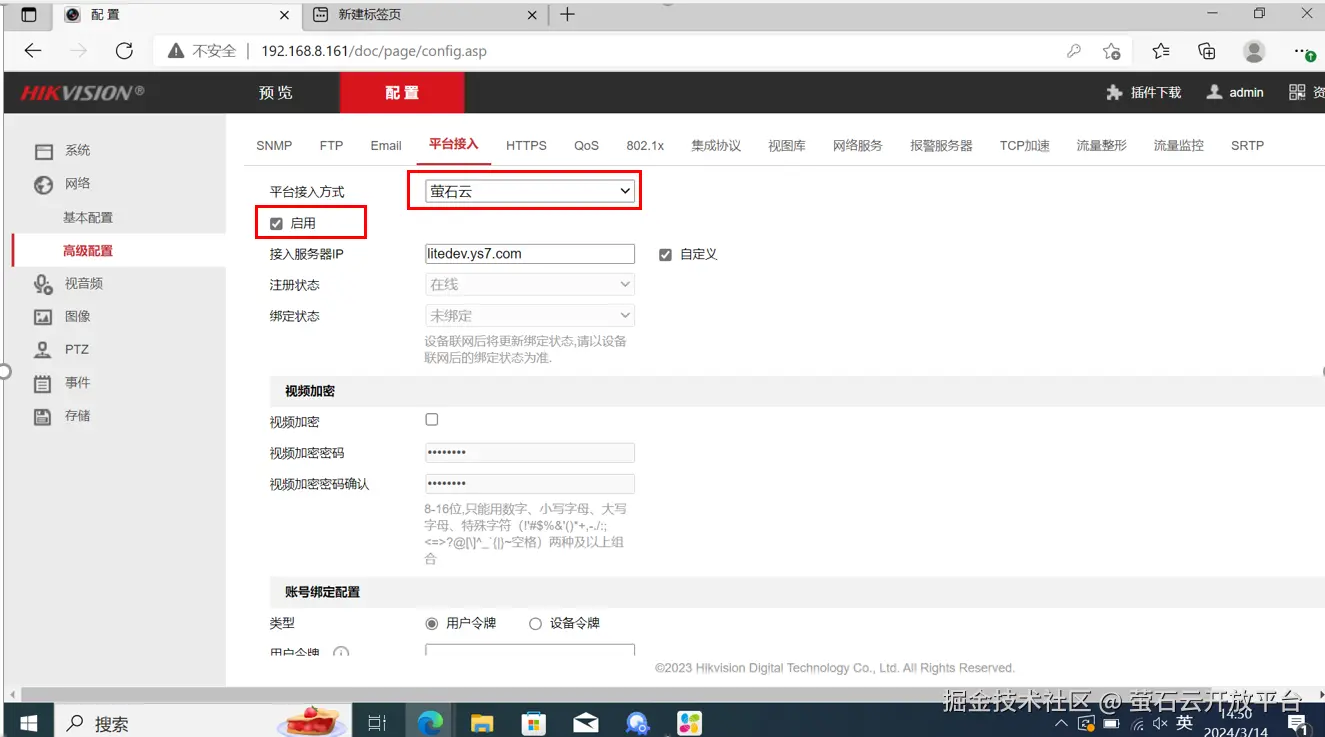Switch to the 流量监控 tab

tap(1179, 146)
